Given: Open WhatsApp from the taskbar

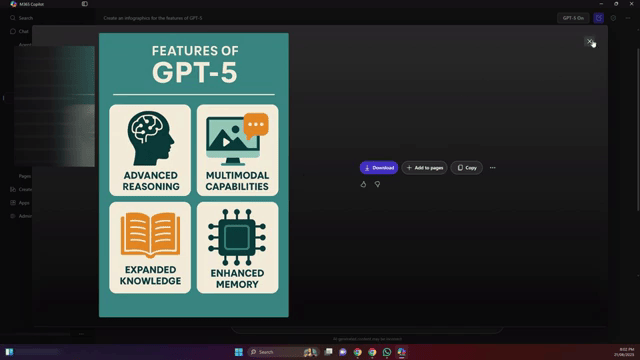Looking at the screenshot, I should tap(387, 352).
